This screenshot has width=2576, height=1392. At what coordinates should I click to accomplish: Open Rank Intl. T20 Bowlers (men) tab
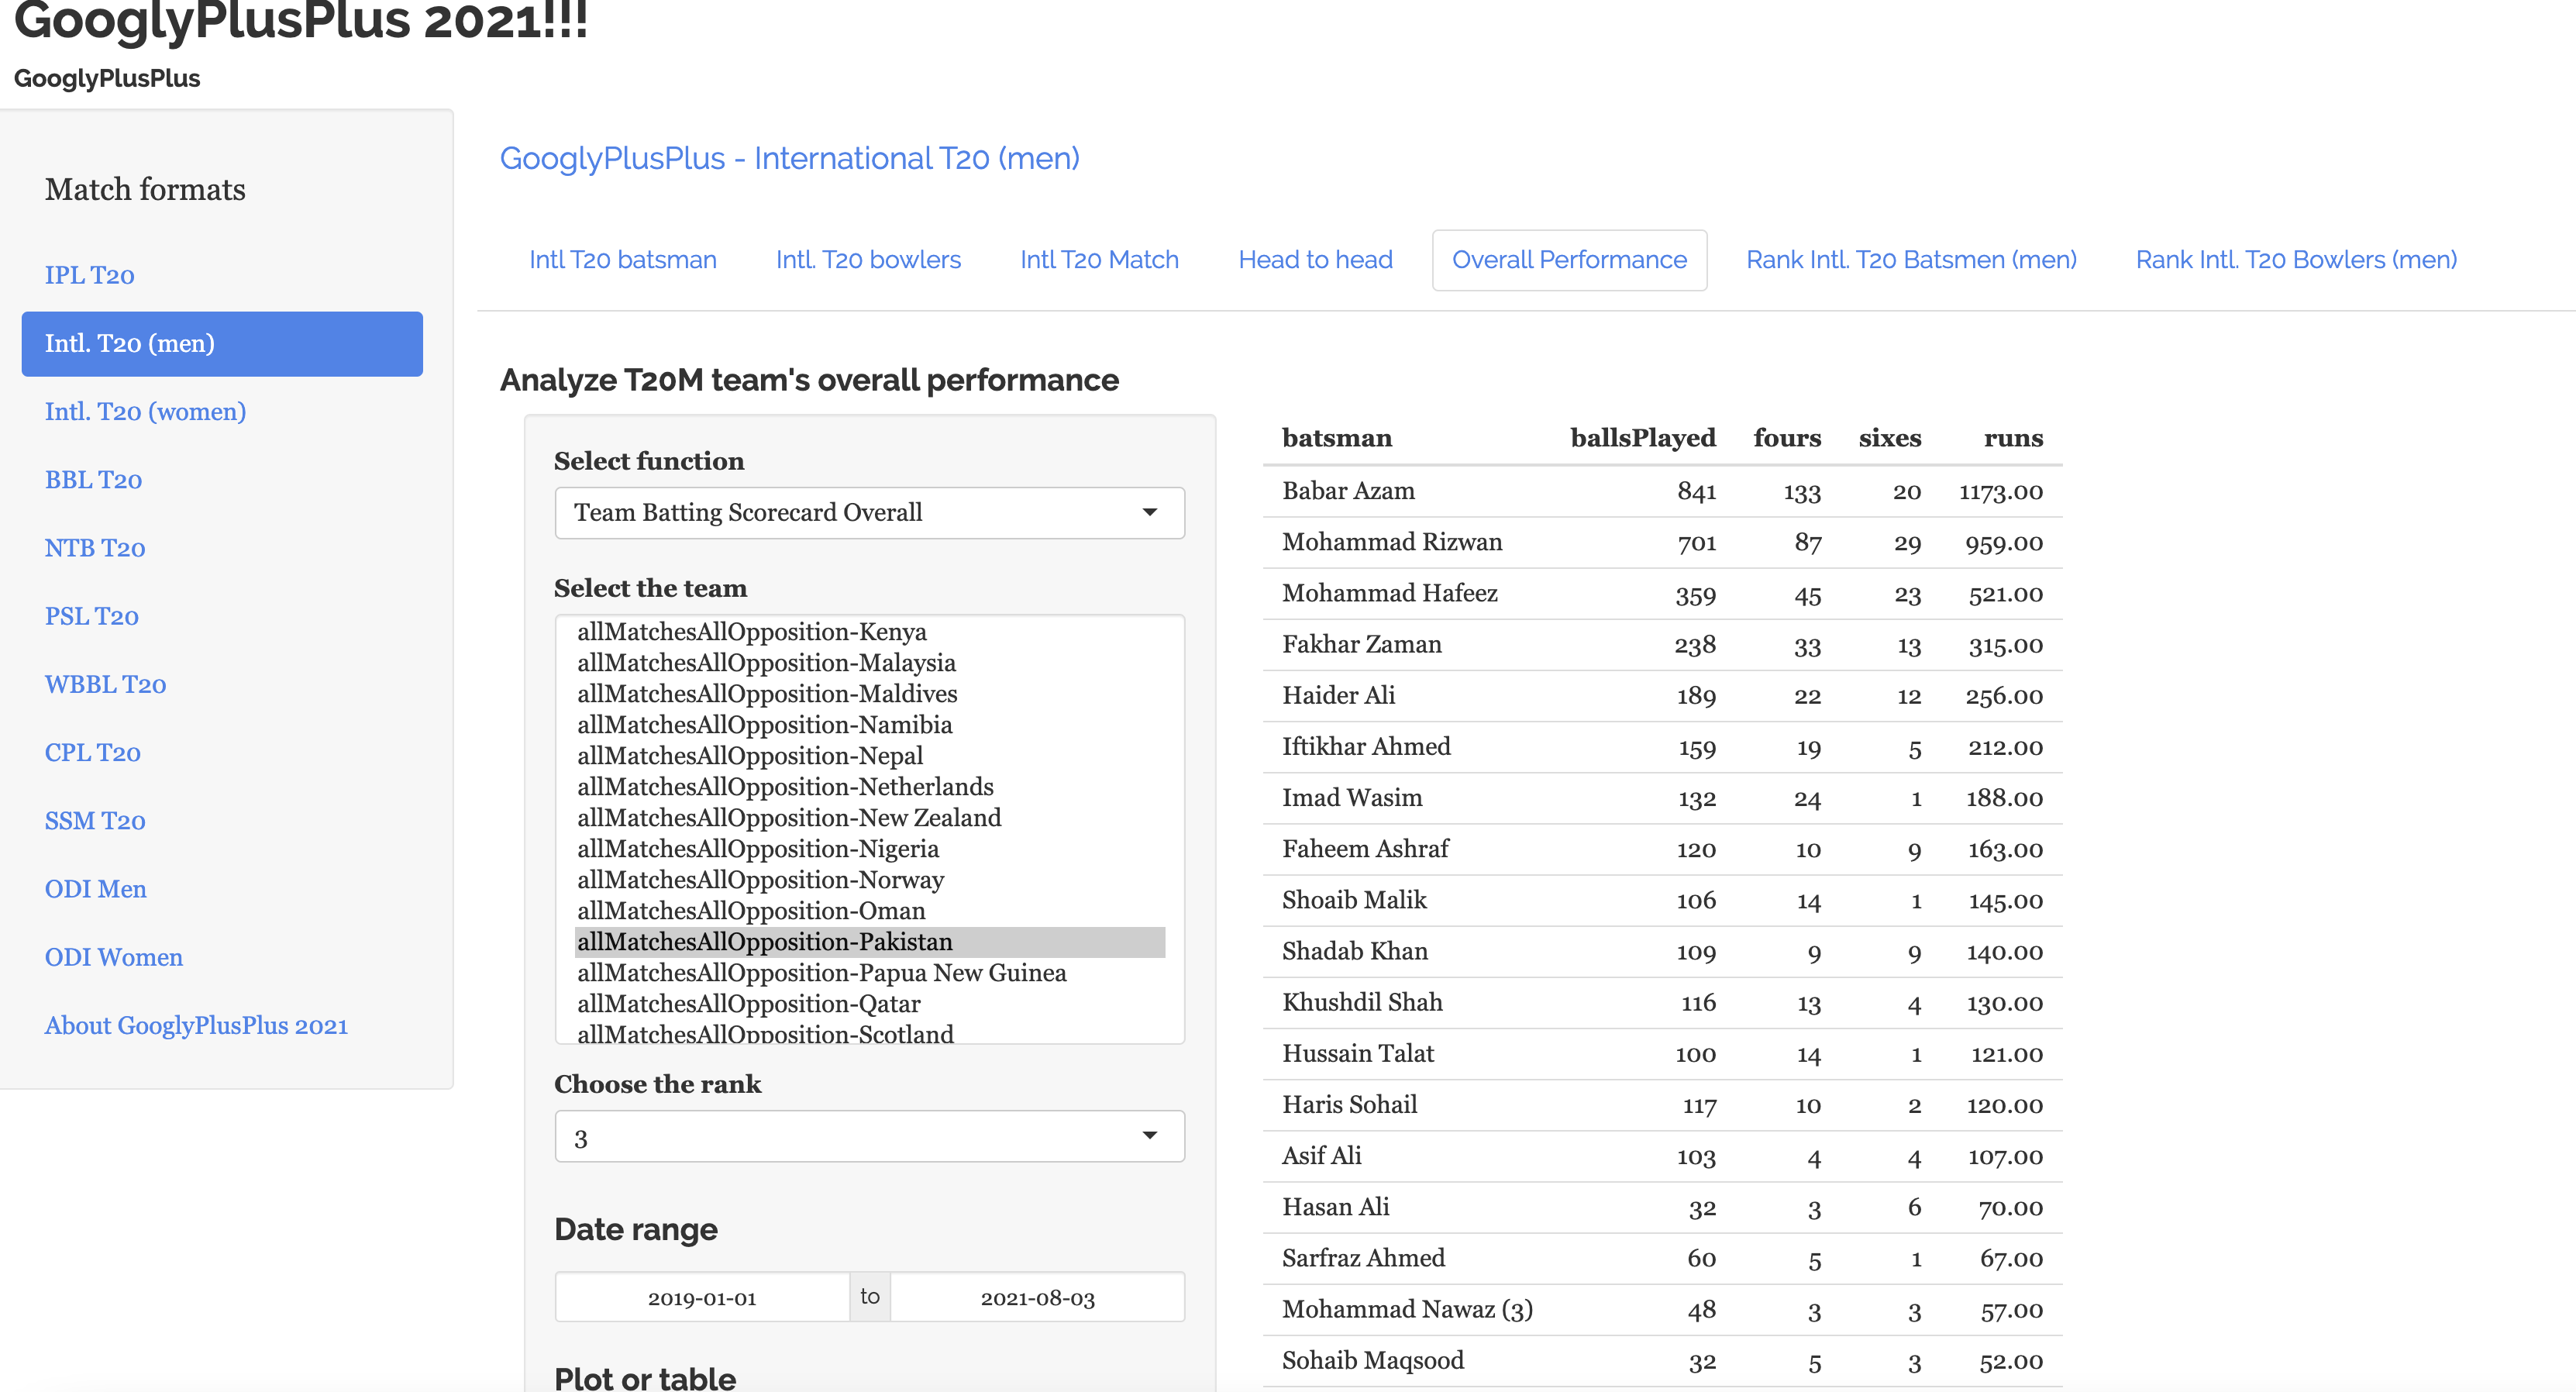coord(2295,260)
